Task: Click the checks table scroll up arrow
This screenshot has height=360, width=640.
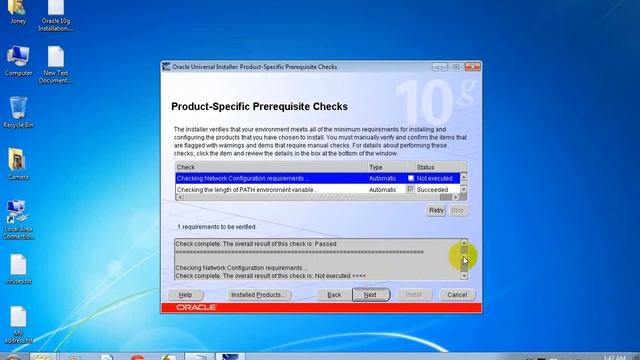Action: 464,177
